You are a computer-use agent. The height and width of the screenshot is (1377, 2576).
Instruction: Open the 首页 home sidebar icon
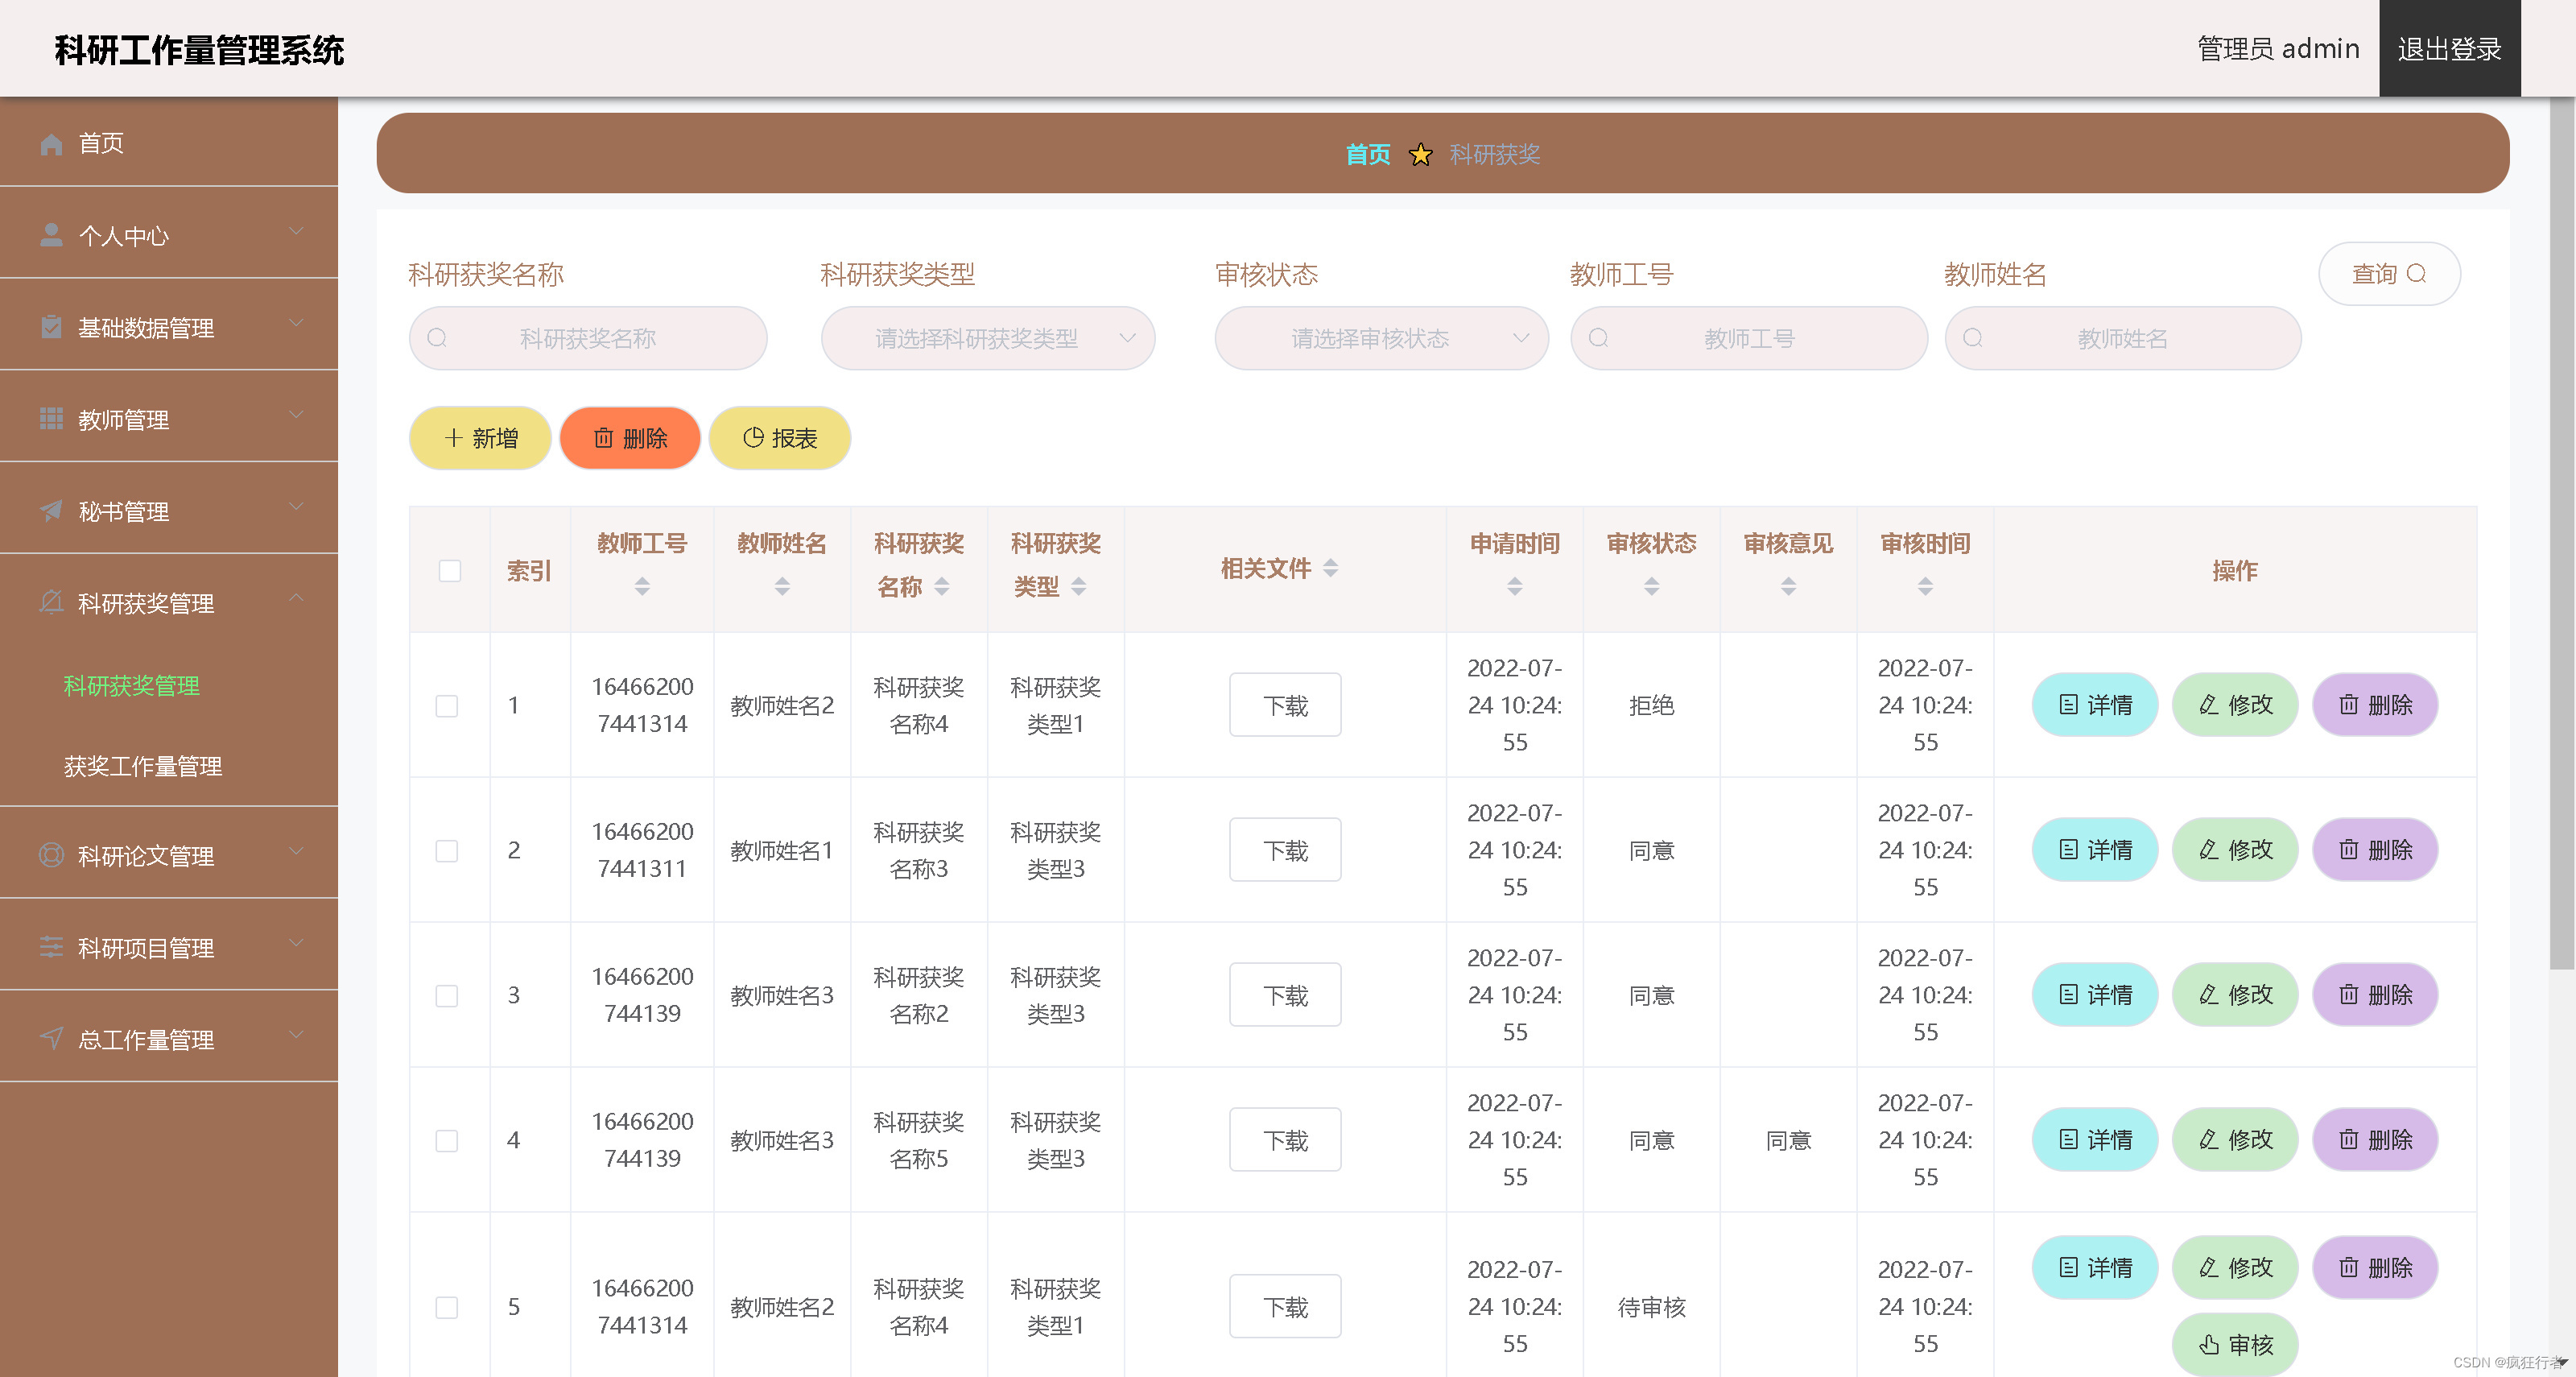coord(51,144)
